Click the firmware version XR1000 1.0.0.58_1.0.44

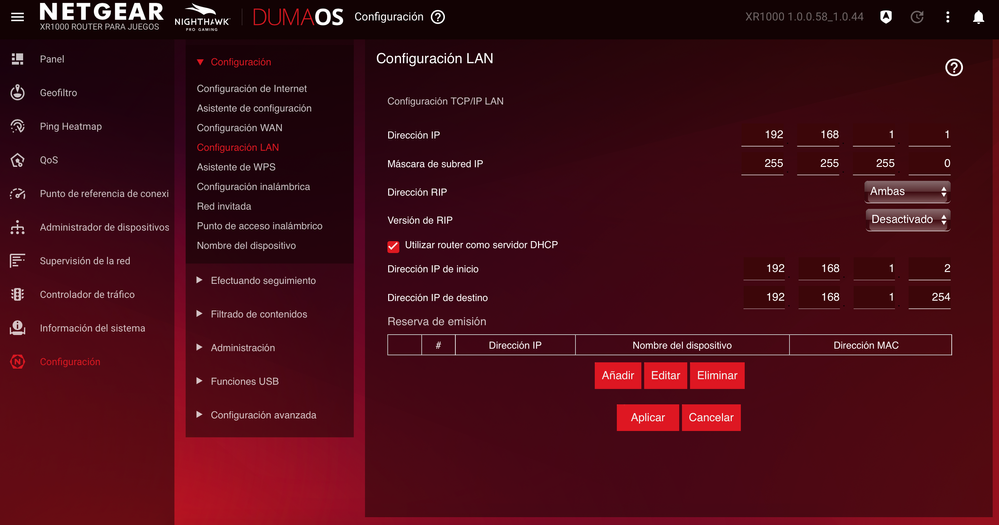tap(804, 17)
